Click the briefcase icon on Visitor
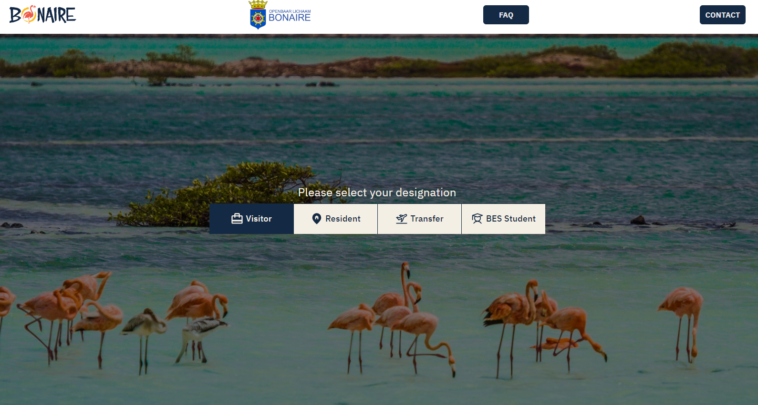The image size is (758, 405). point(237,218)
